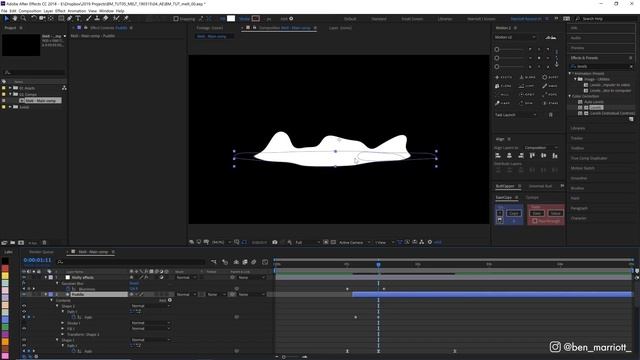Collapse Color Correction in Effects & Presets
This screenshot has width=640, height=360.
point(570,96)
